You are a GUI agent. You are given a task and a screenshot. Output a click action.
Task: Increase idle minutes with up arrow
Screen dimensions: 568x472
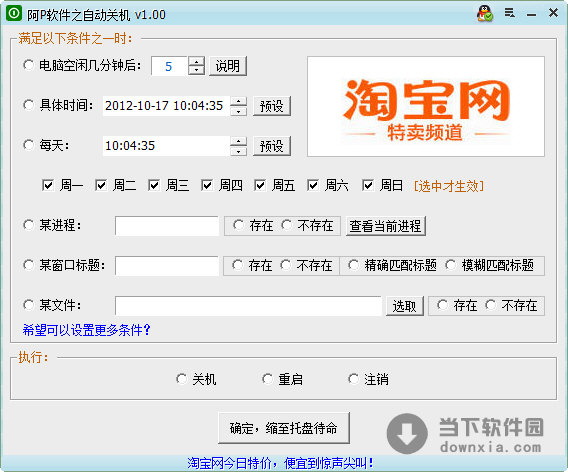[196, 61]
